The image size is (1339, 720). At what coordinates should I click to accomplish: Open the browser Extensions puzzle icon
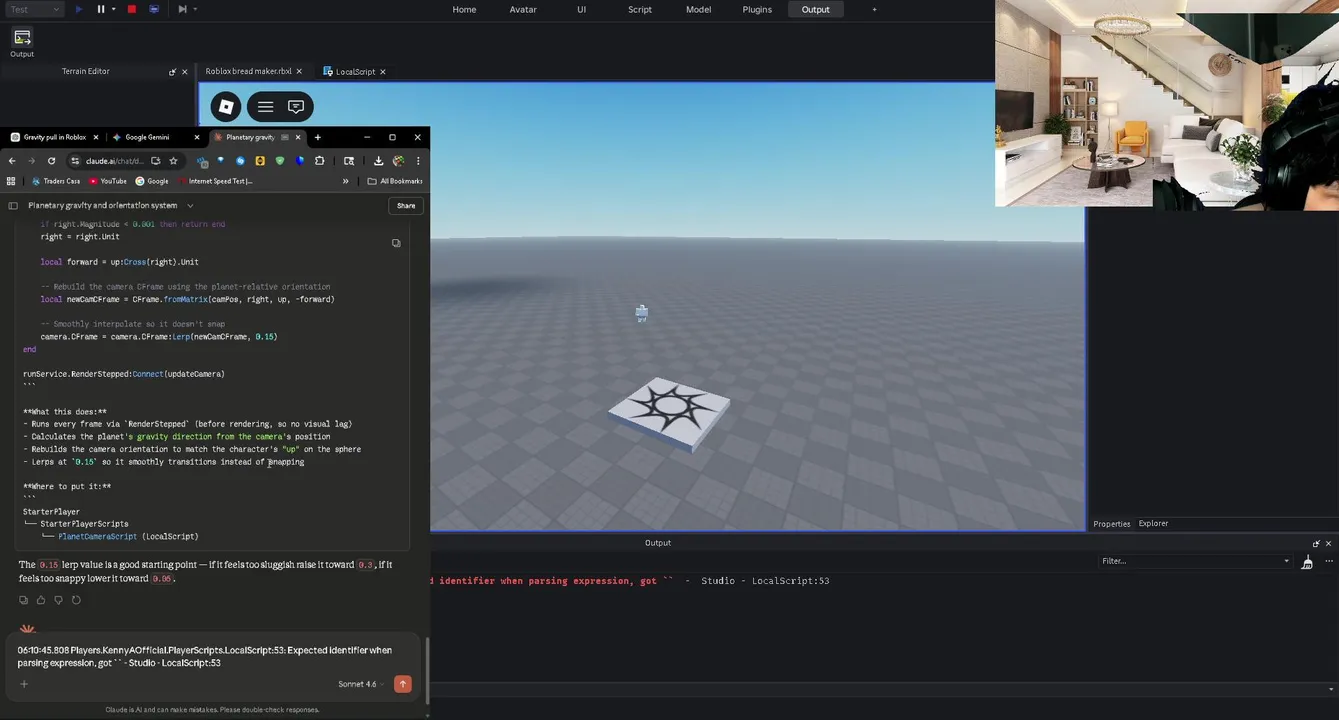click(x=320, y=160)
